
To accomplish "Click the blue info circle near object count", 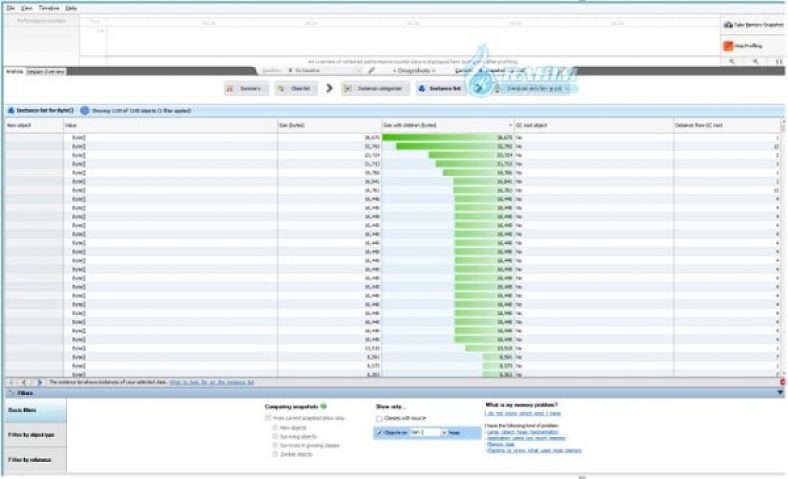I will tap(84, 111).
